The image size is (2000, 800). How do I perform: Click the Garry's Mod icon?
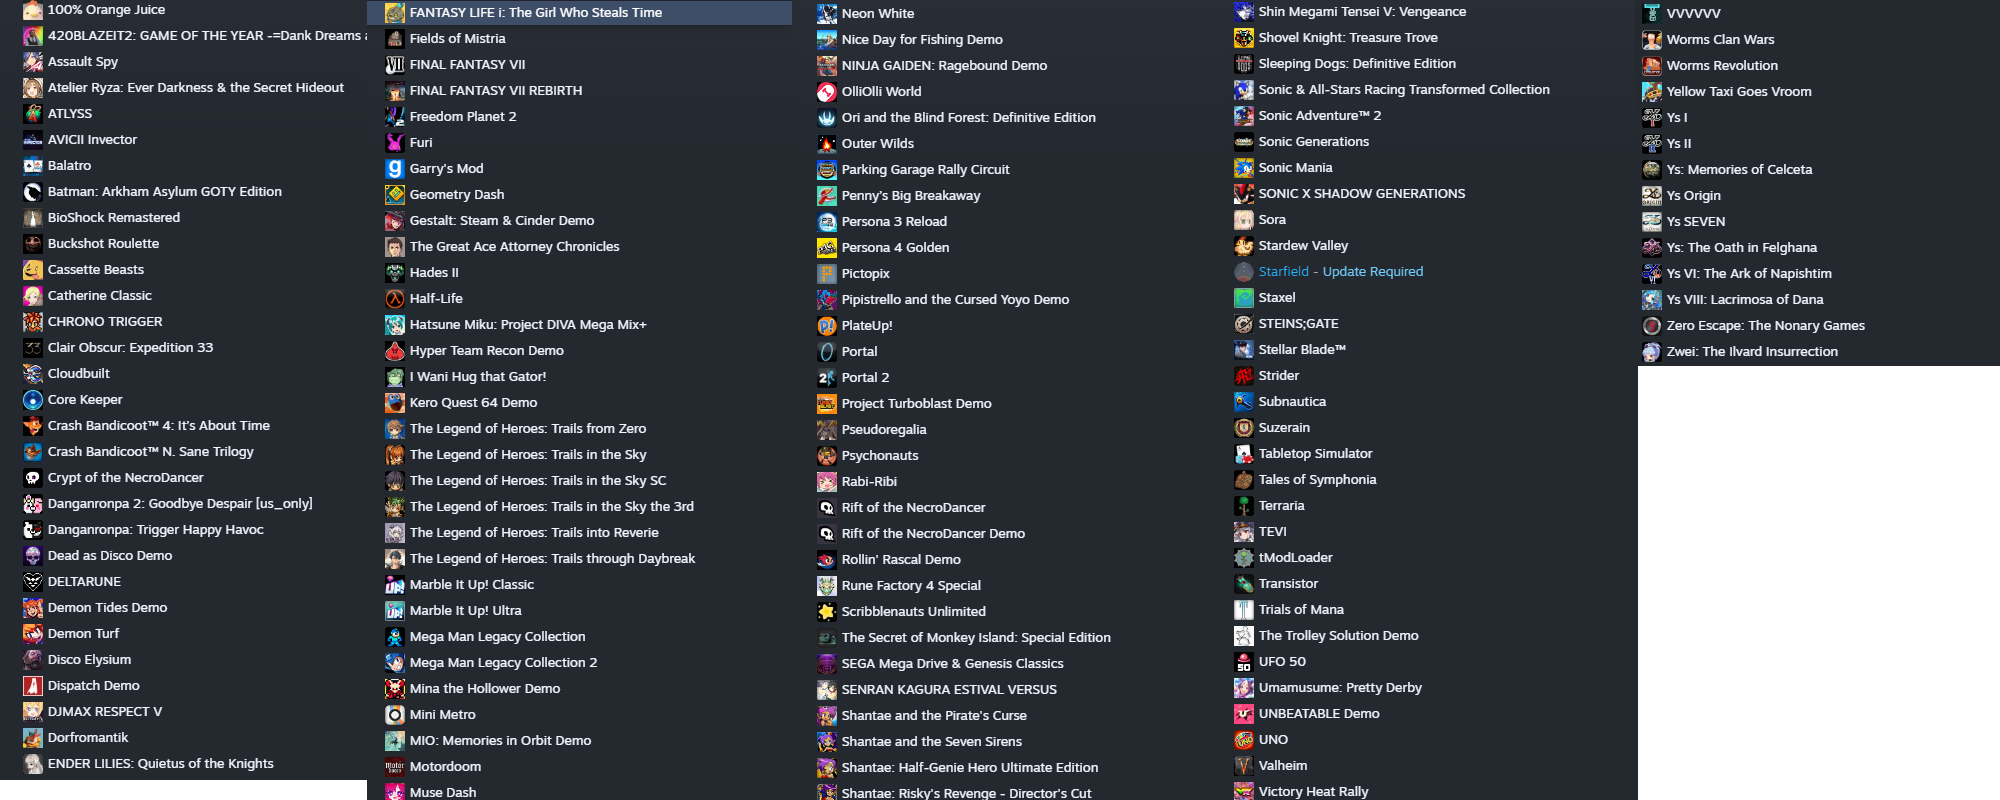395,169
